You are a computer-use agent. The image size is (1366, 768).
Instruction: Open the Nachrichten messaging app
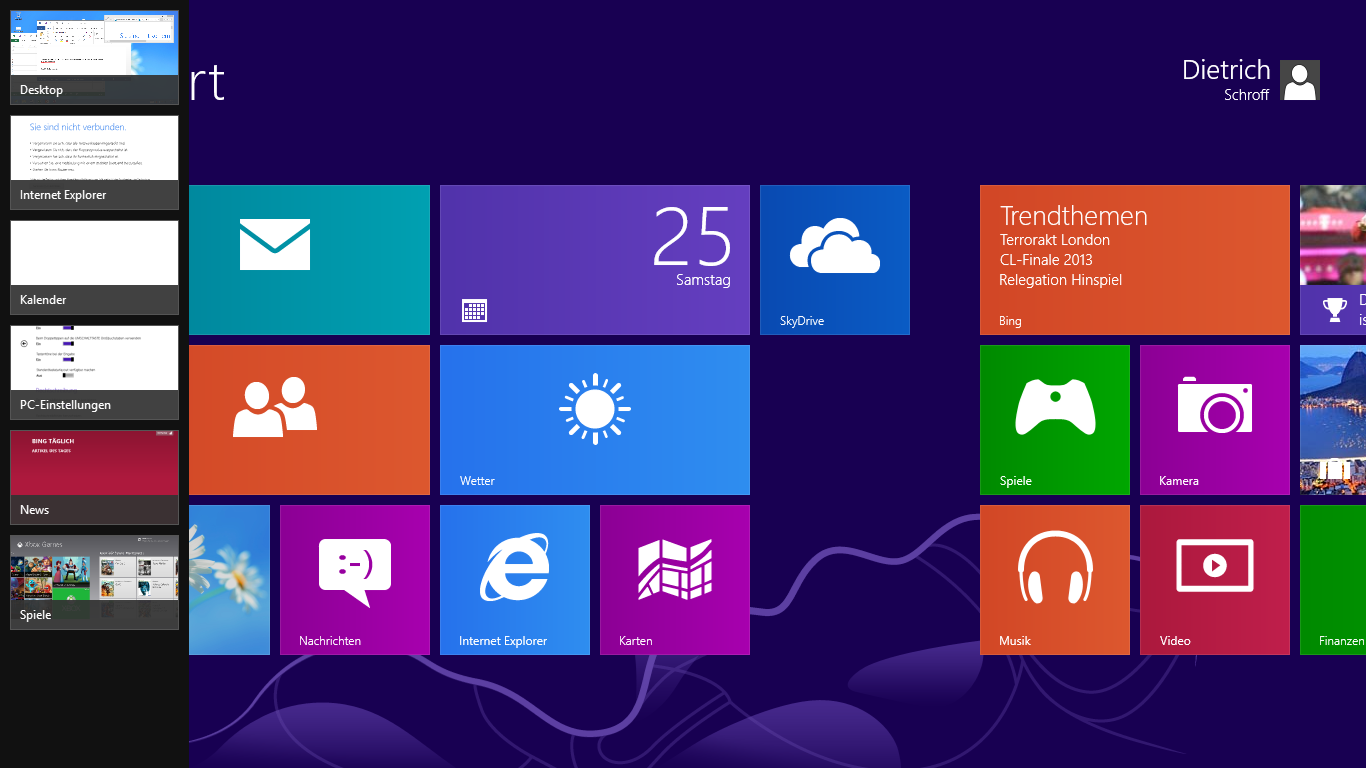pyautogui.click(x=354, y=580)
